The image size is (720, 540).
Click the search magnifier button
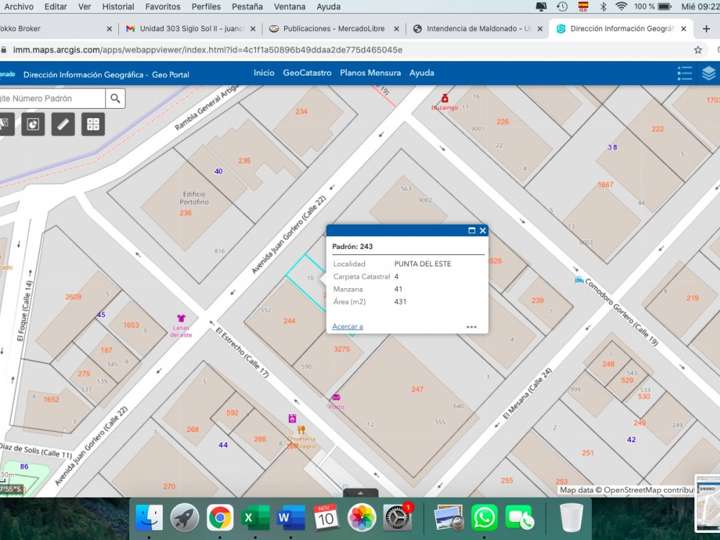point(116,98)
